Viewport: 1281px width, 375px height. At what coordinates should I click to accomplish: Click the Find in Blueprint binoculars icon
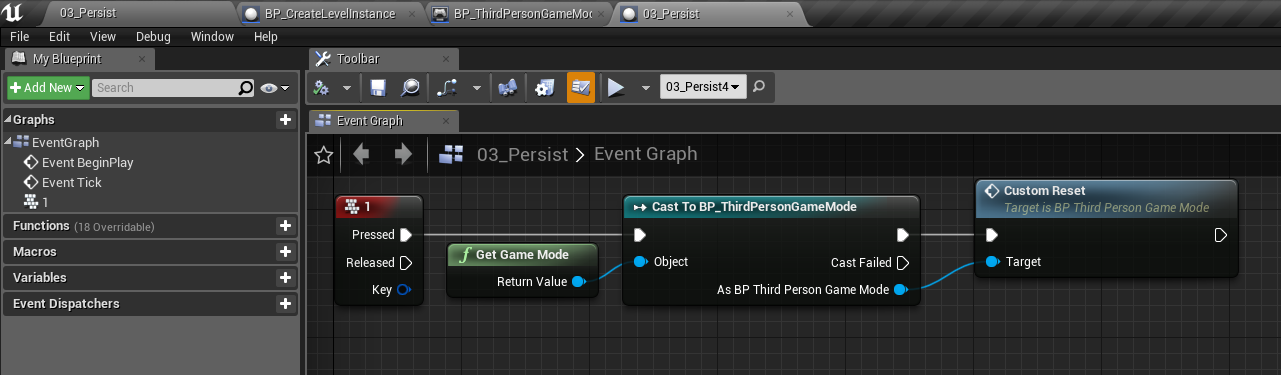(x=507, y=87)
